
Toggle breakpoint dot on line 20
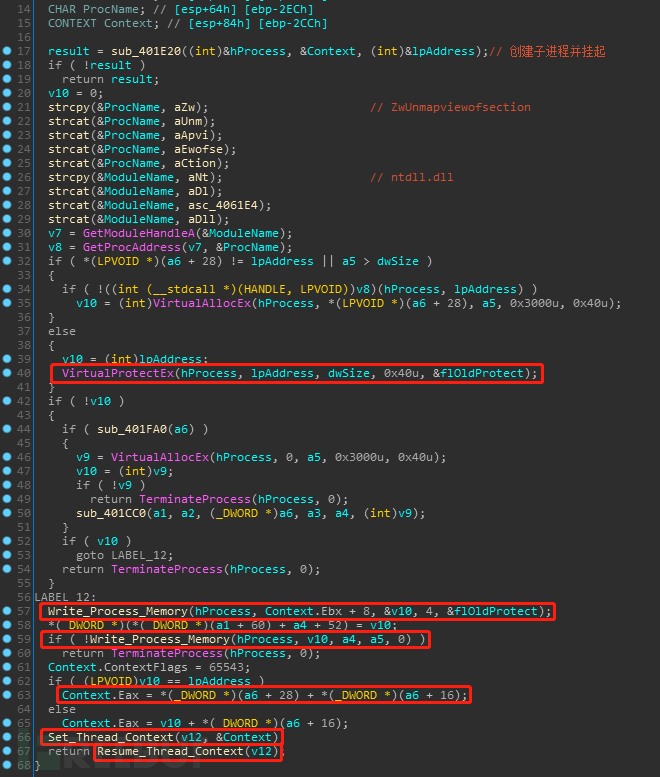pos(7,93)
